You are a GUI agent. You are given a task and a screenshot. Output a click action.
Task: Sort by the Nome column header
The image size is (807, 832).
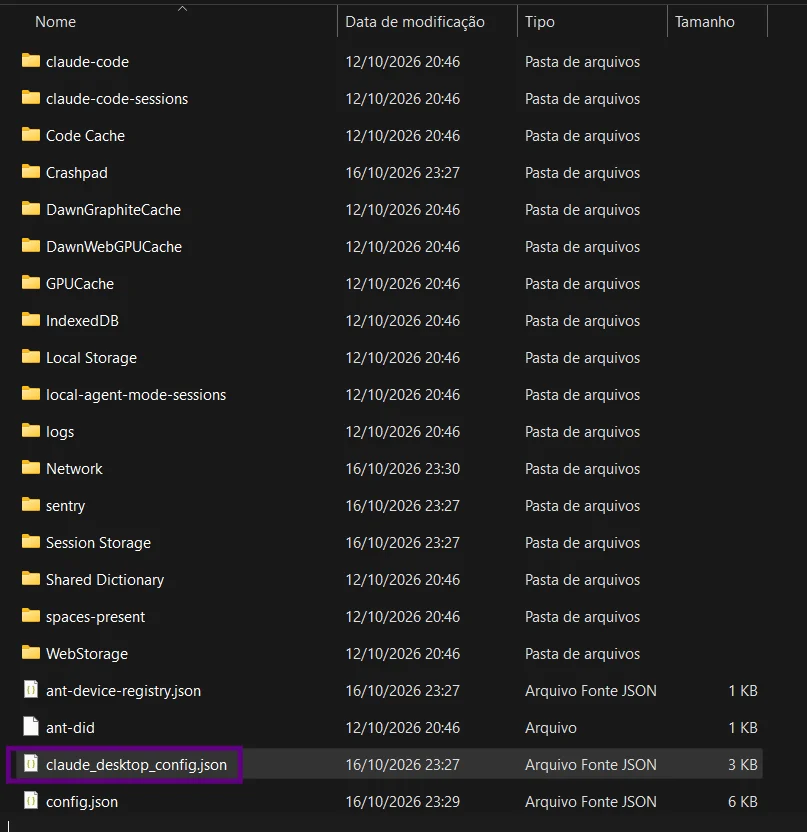point(55,22)
